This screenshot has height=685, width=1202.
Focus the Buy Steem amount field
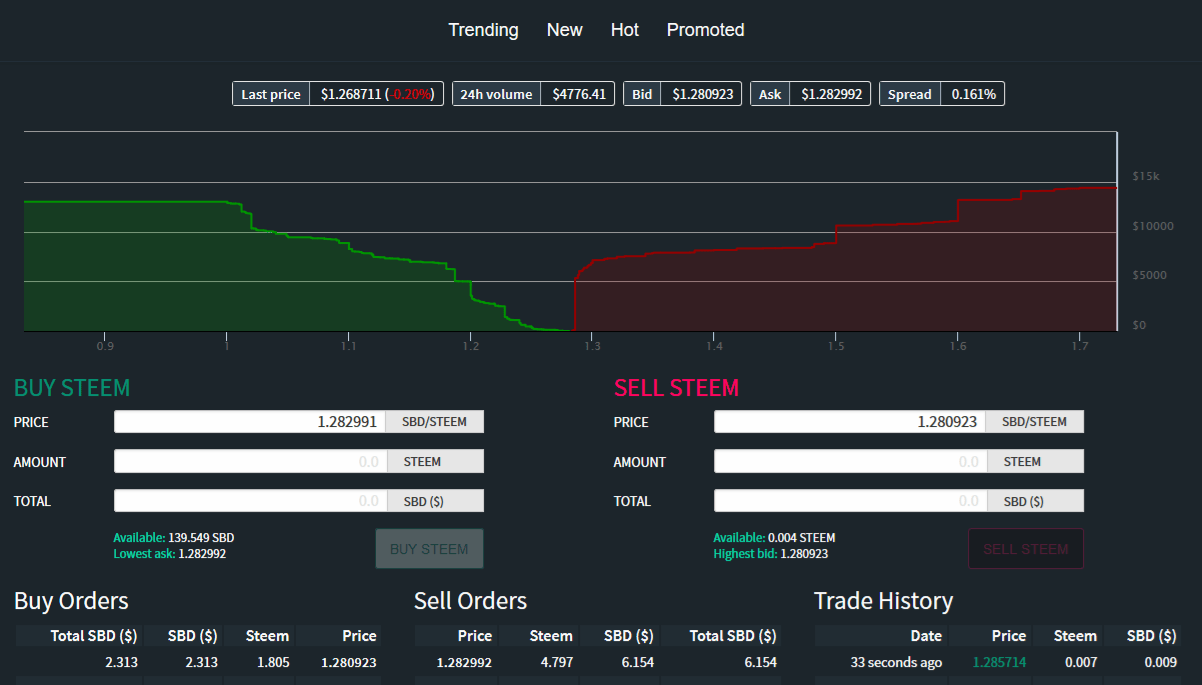(x=250, y=462)
